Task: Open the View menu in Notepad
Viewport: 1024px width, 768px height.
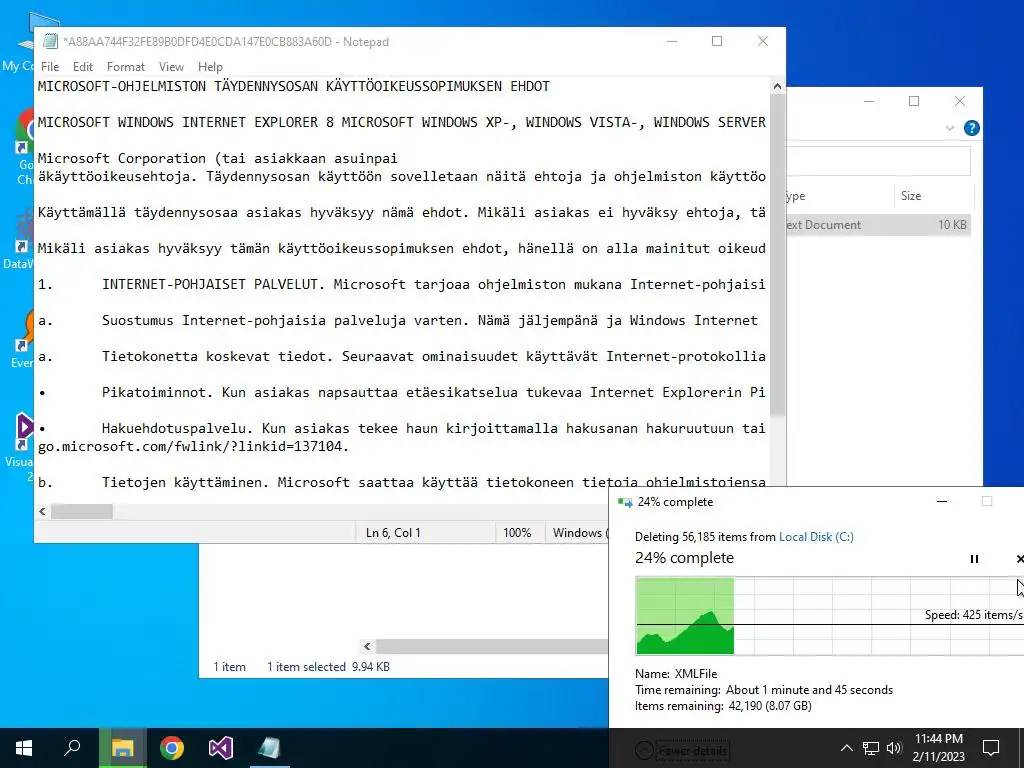Action: tap(171, 67)
